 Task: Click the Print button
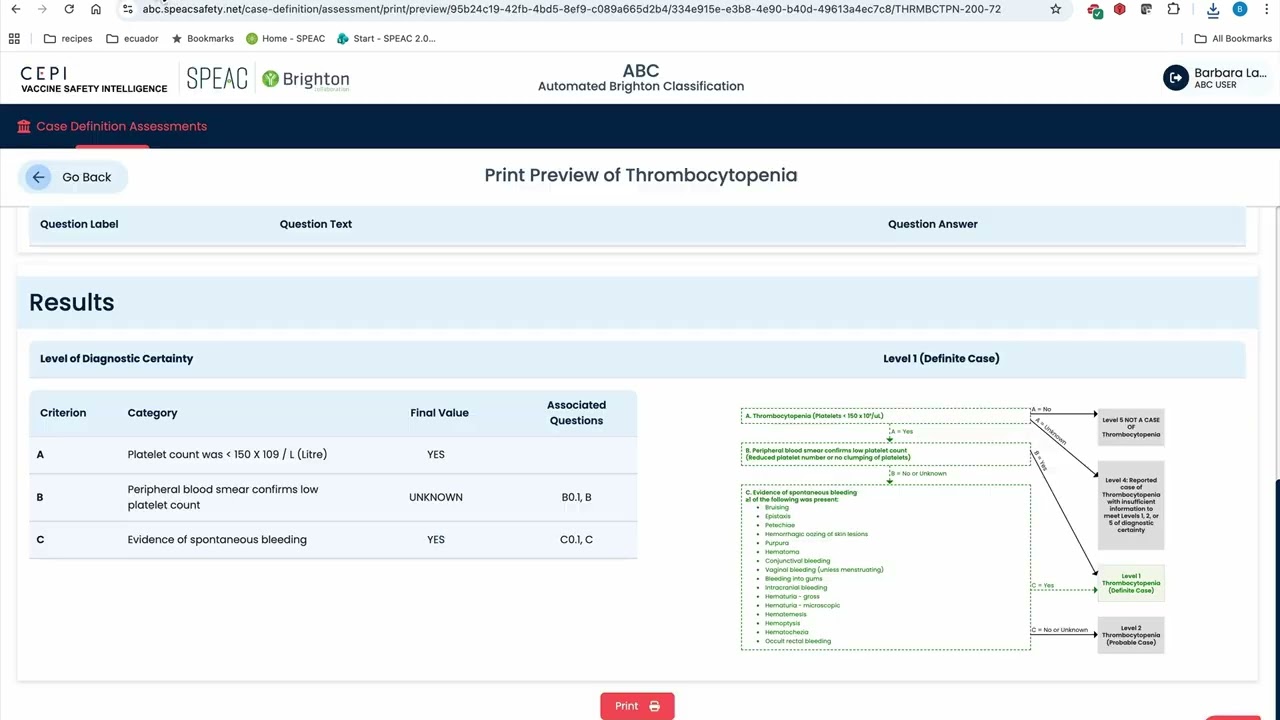(x=637, y=706)
